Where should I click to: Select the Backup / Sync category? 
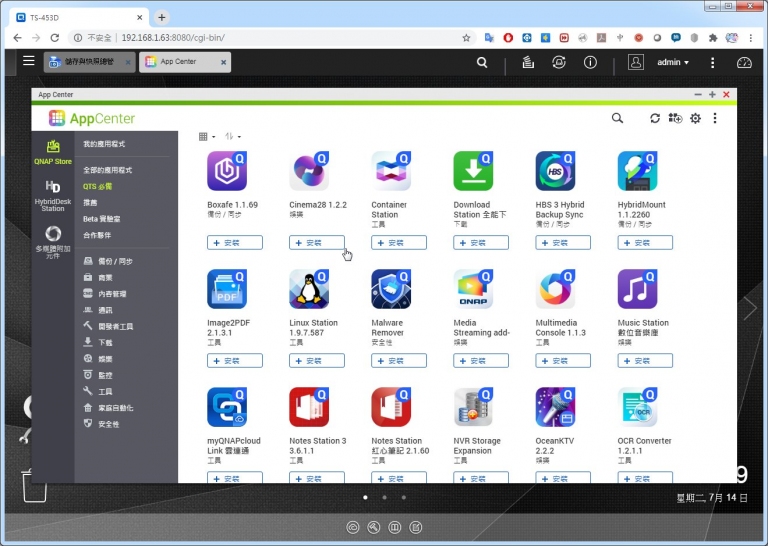[x=108, y=261]
